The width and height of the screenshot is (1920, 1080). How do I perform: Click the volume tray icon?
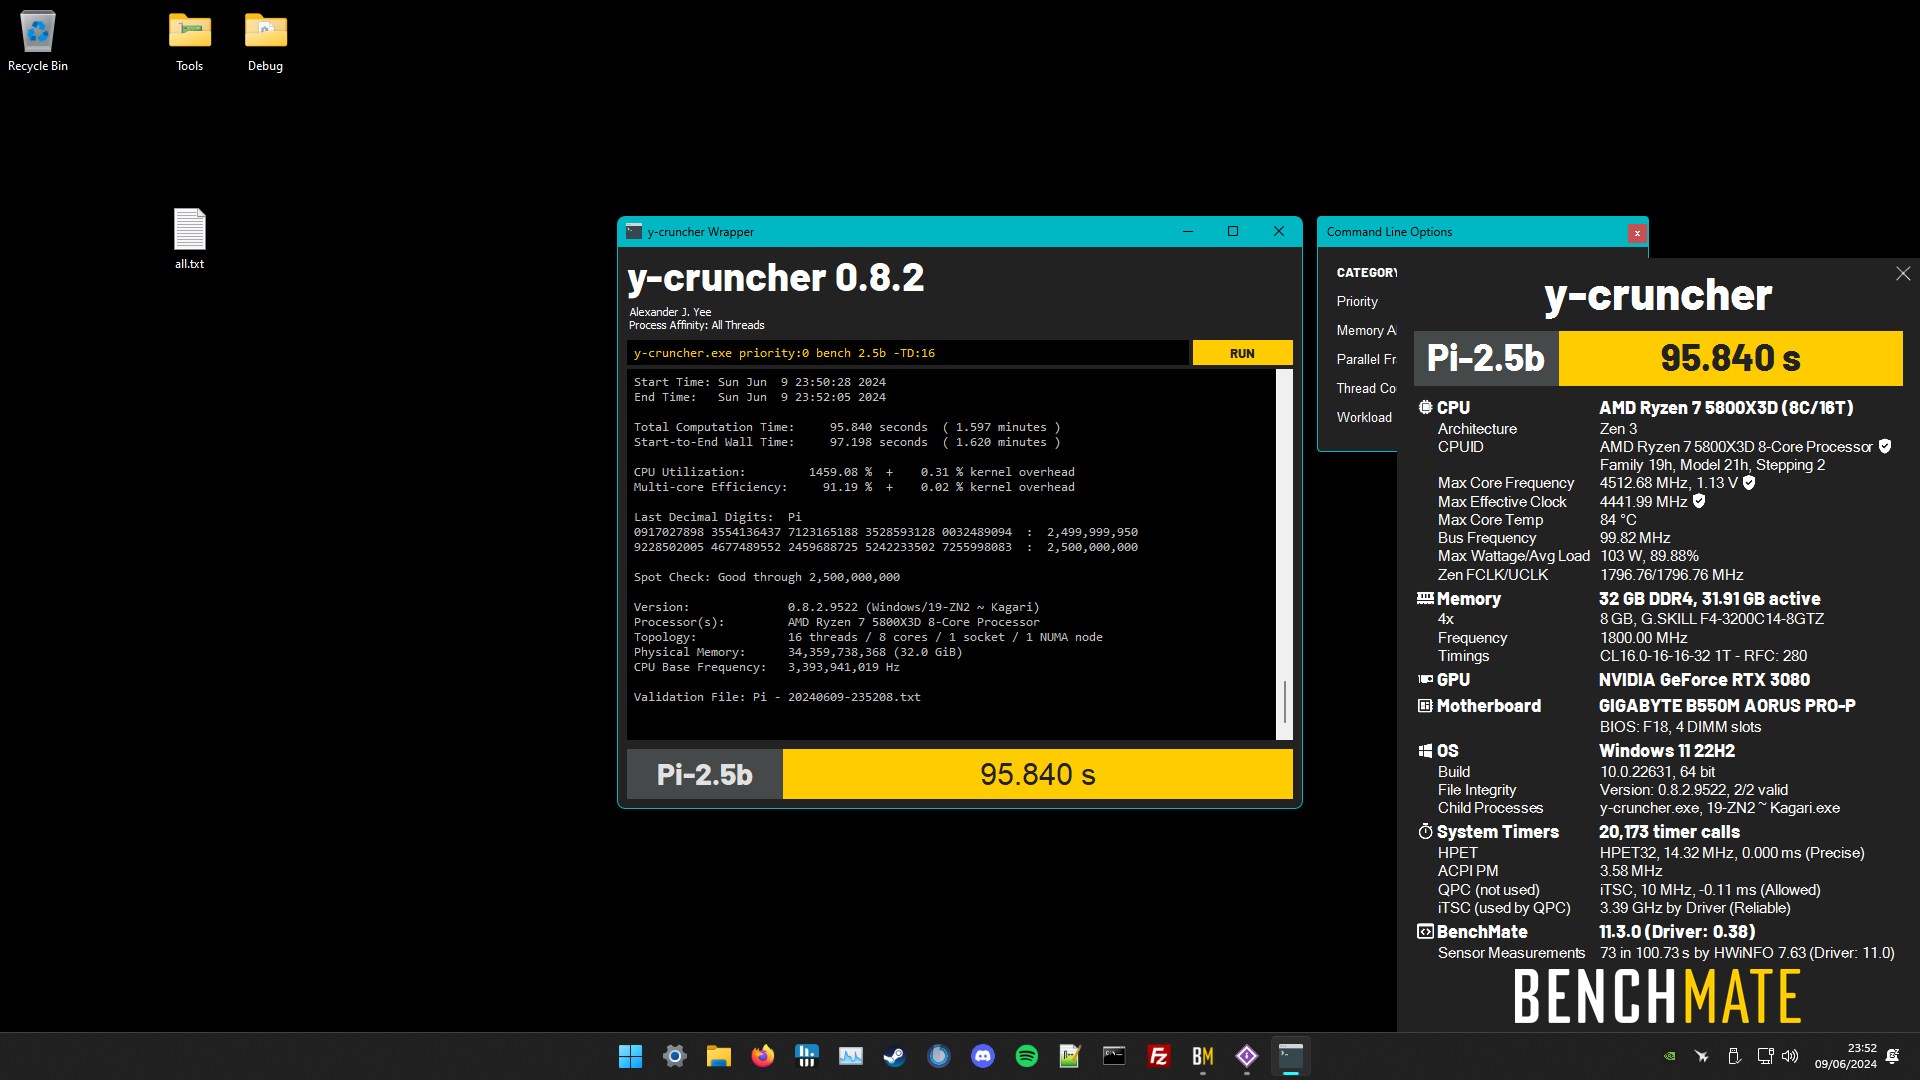[1790, 1056]
